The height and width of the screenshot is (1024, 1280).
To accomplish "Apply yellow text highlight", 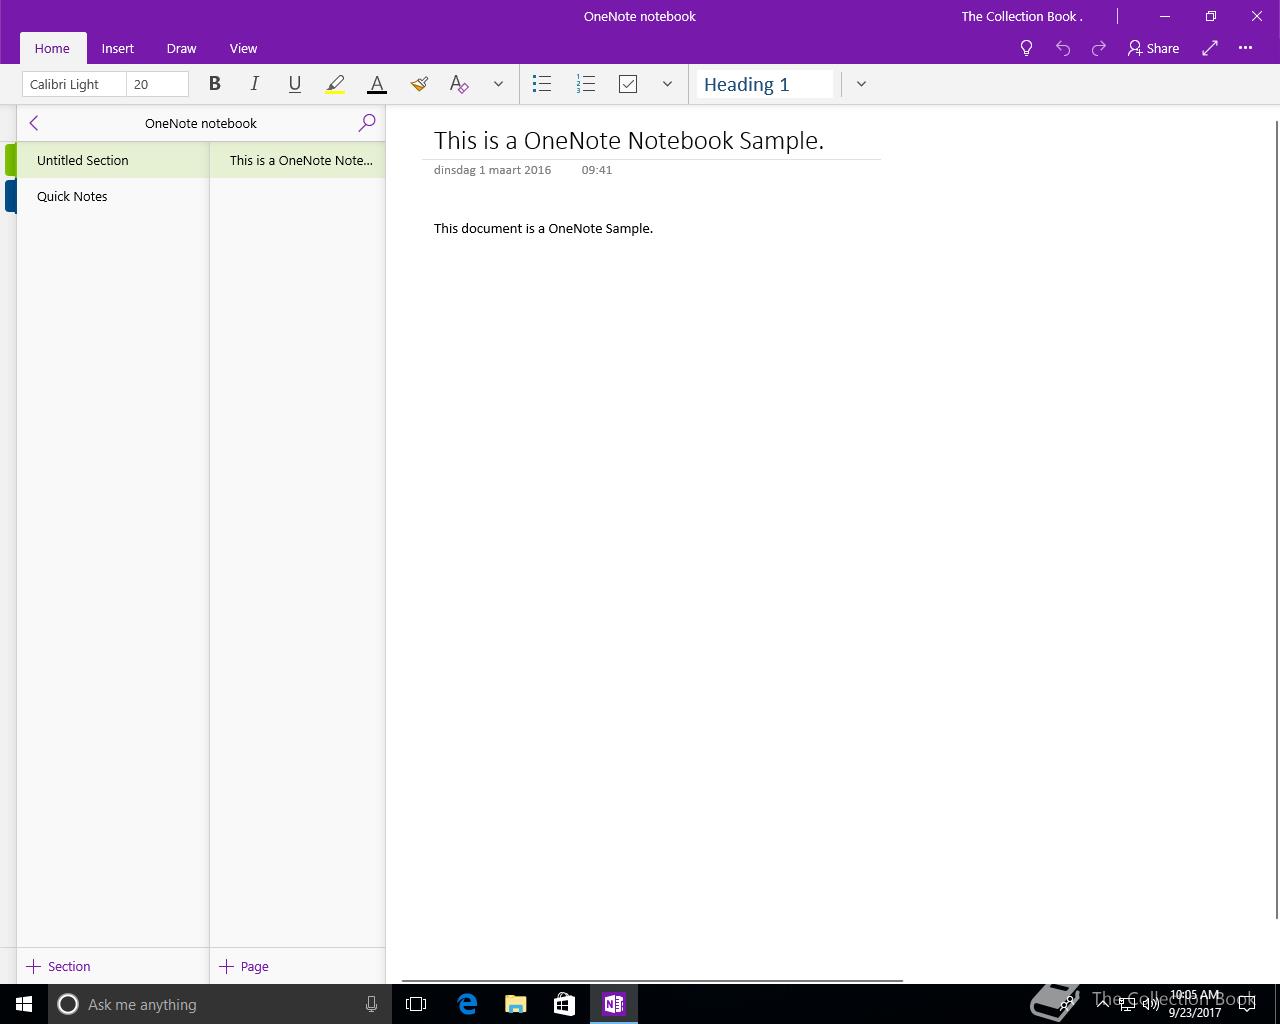I will [335, 84].
